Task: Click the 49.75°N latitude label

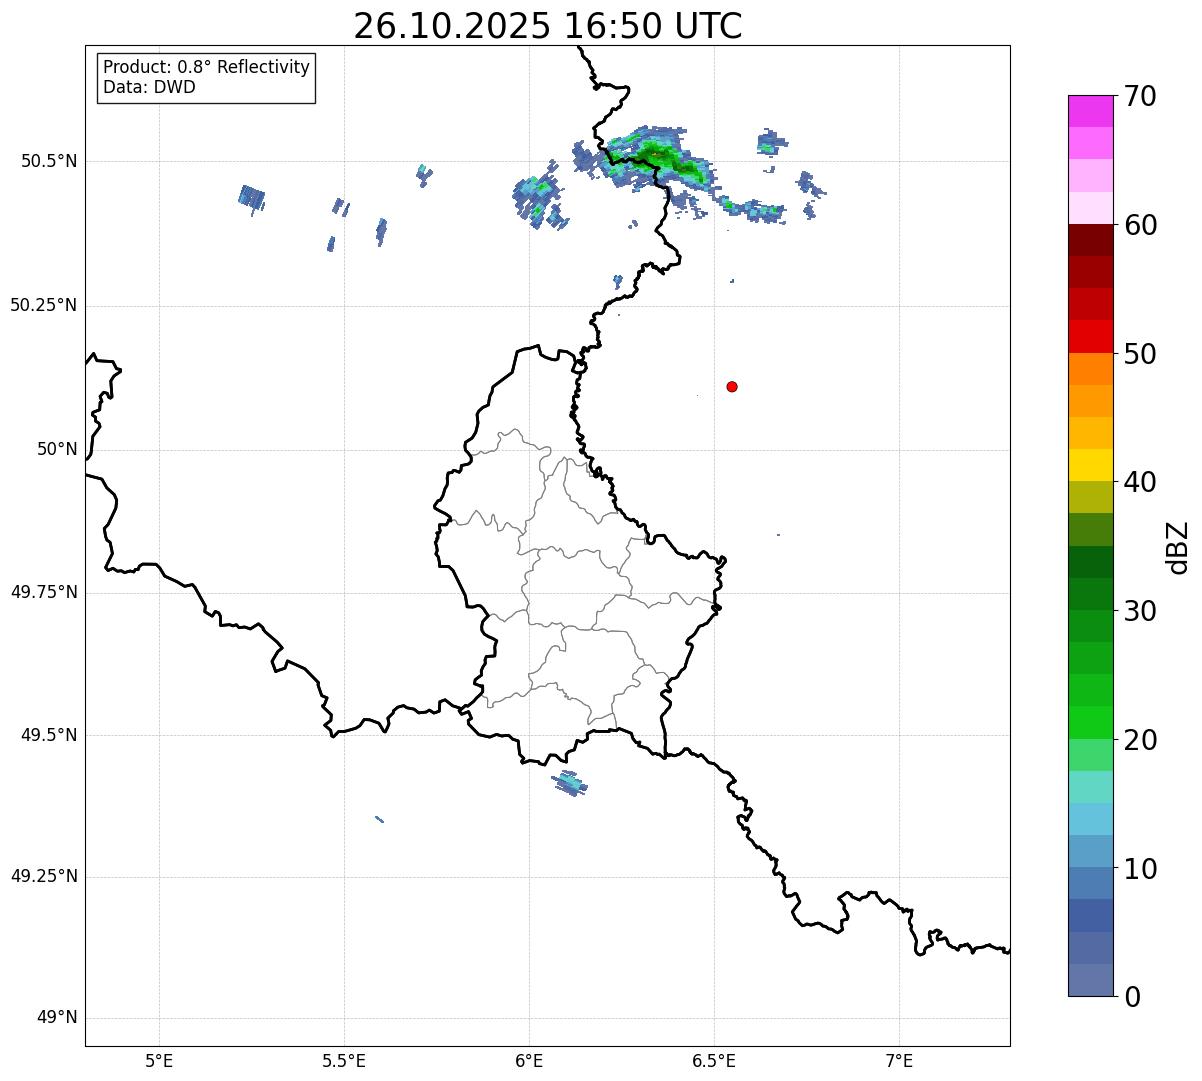Action: tap(44, 592)
